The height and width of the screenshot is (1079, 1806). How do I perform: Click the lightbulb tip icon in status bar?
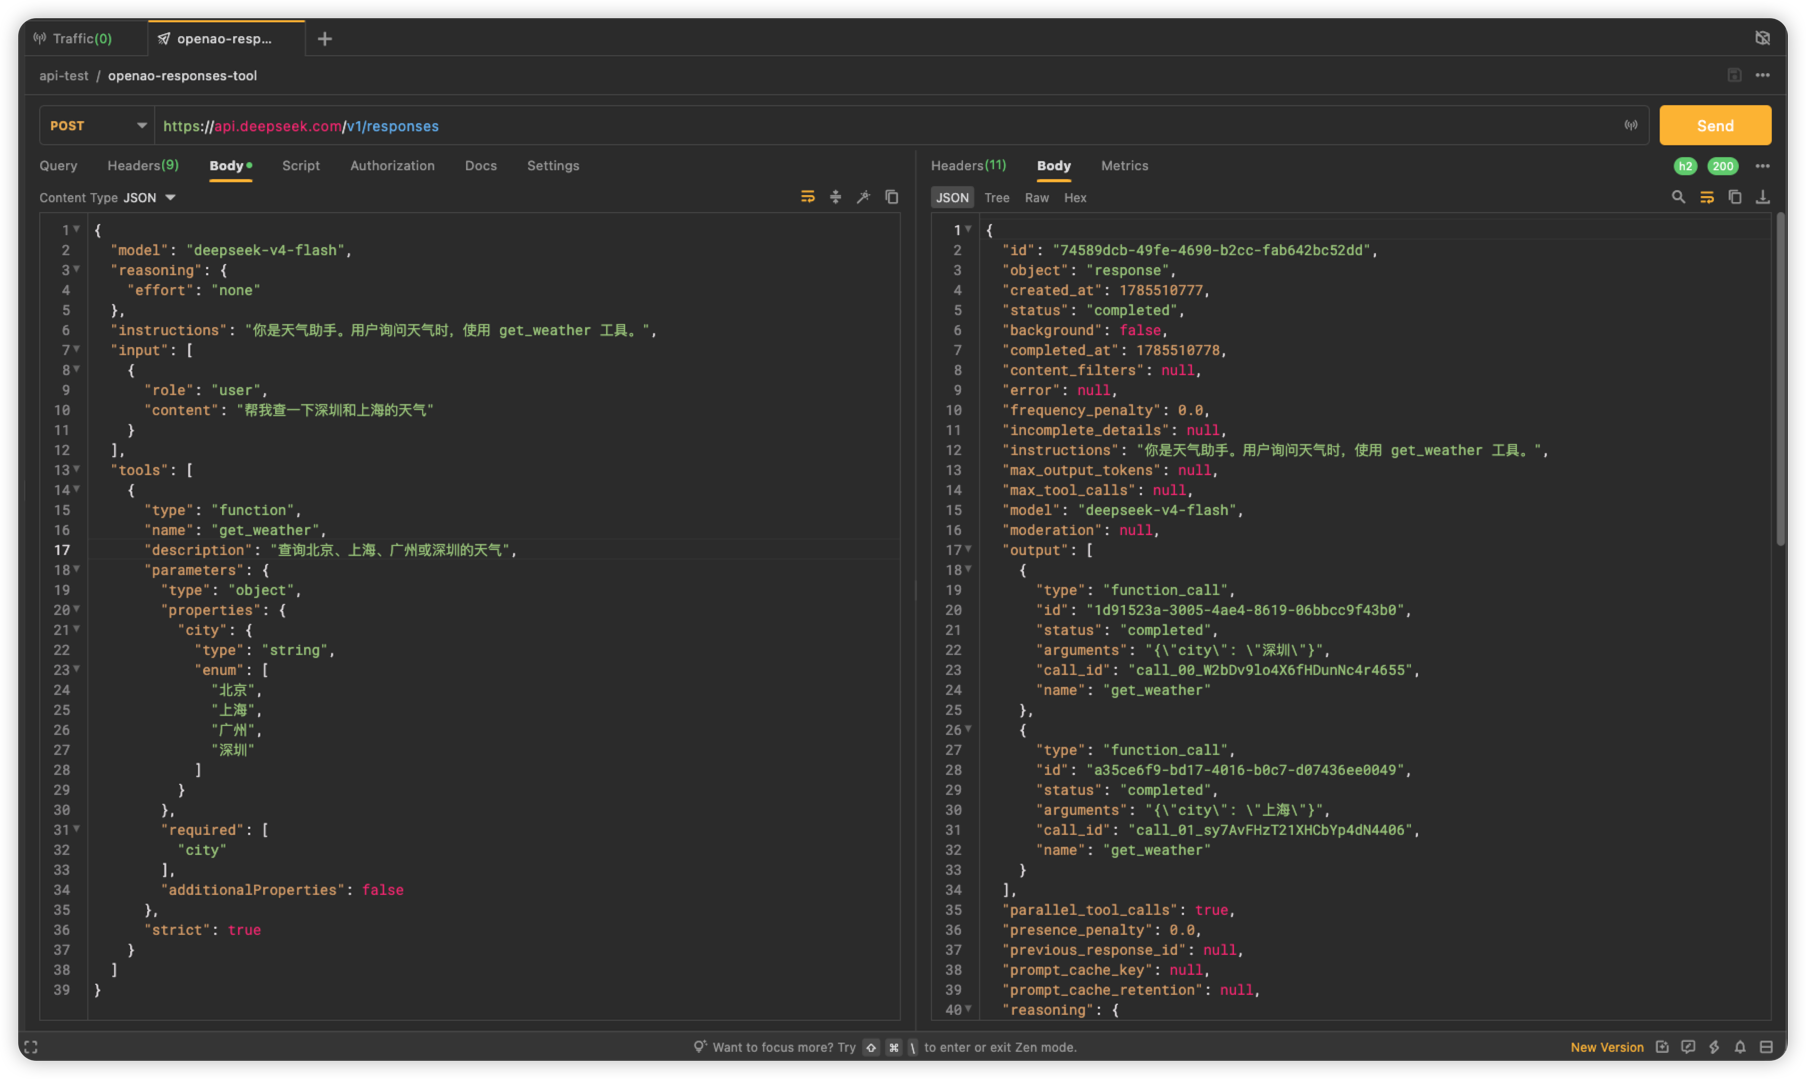[700, 1047]
